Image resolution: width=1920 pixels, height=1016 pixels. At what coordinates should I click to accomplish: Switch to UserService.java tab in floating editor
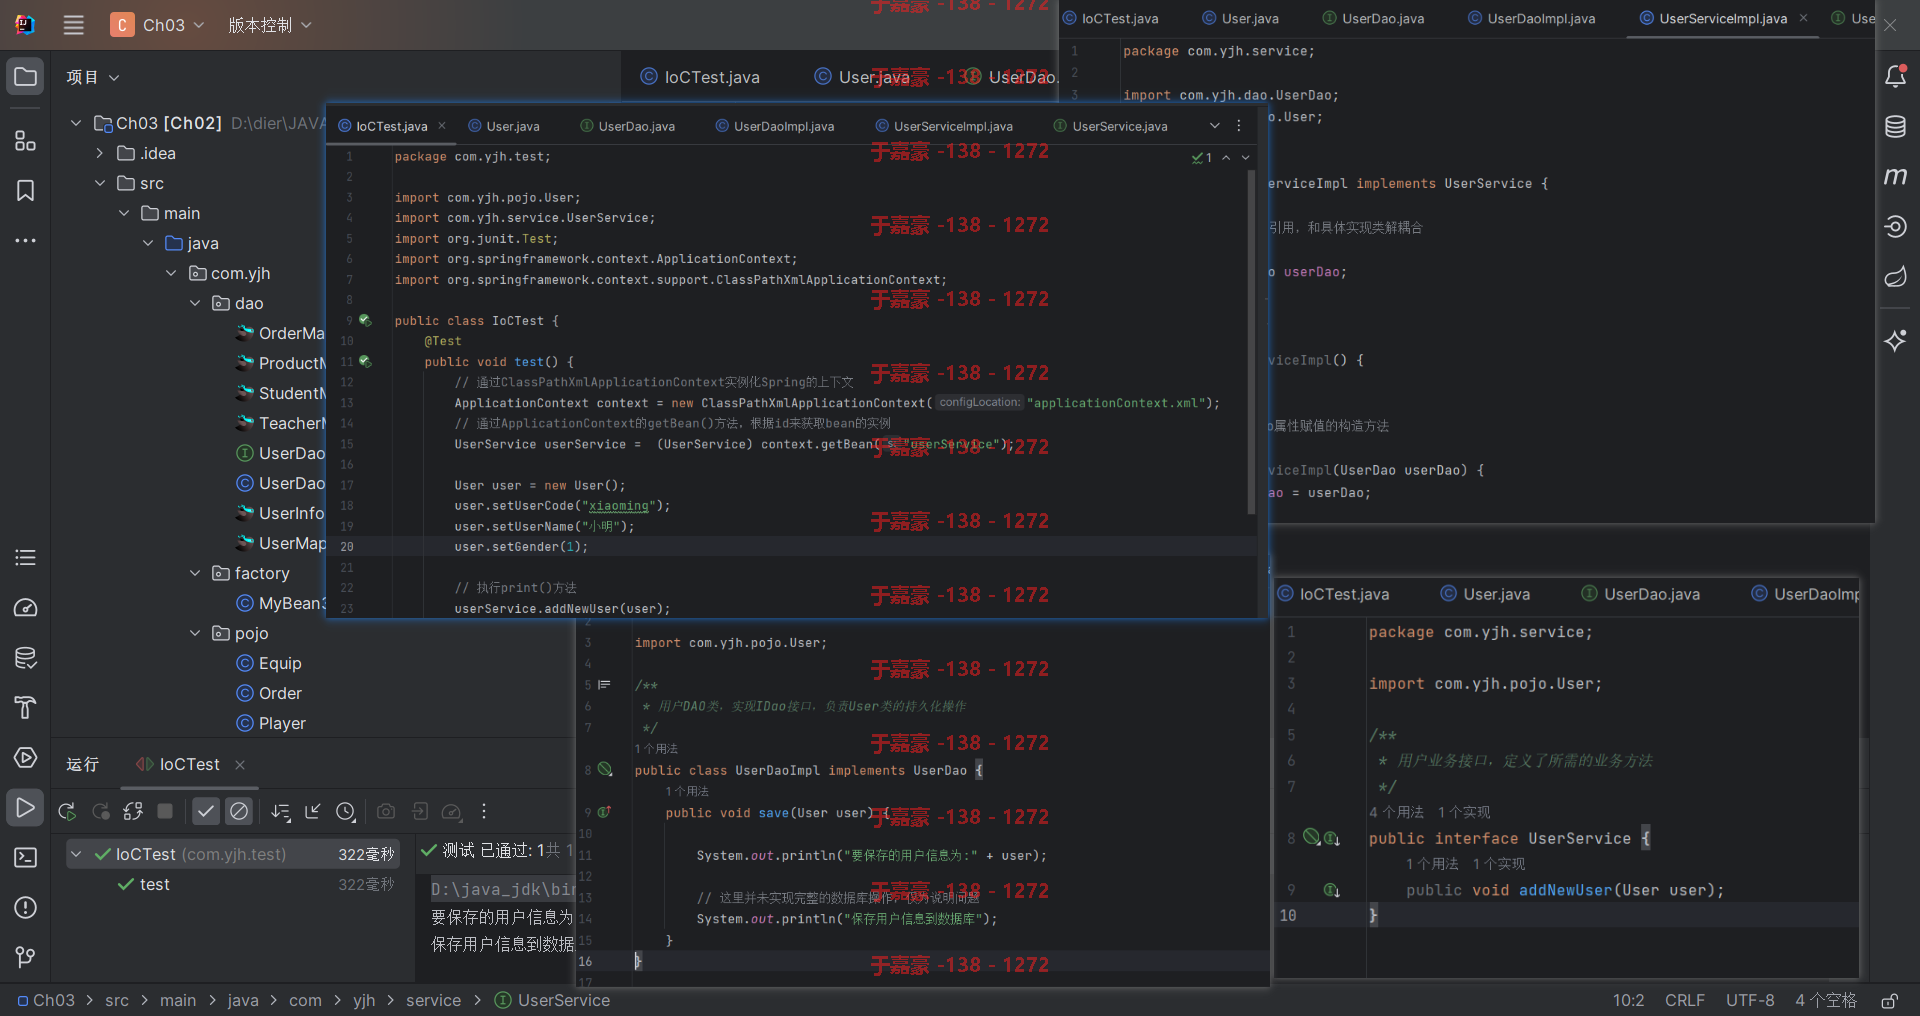click(1111, 126)
